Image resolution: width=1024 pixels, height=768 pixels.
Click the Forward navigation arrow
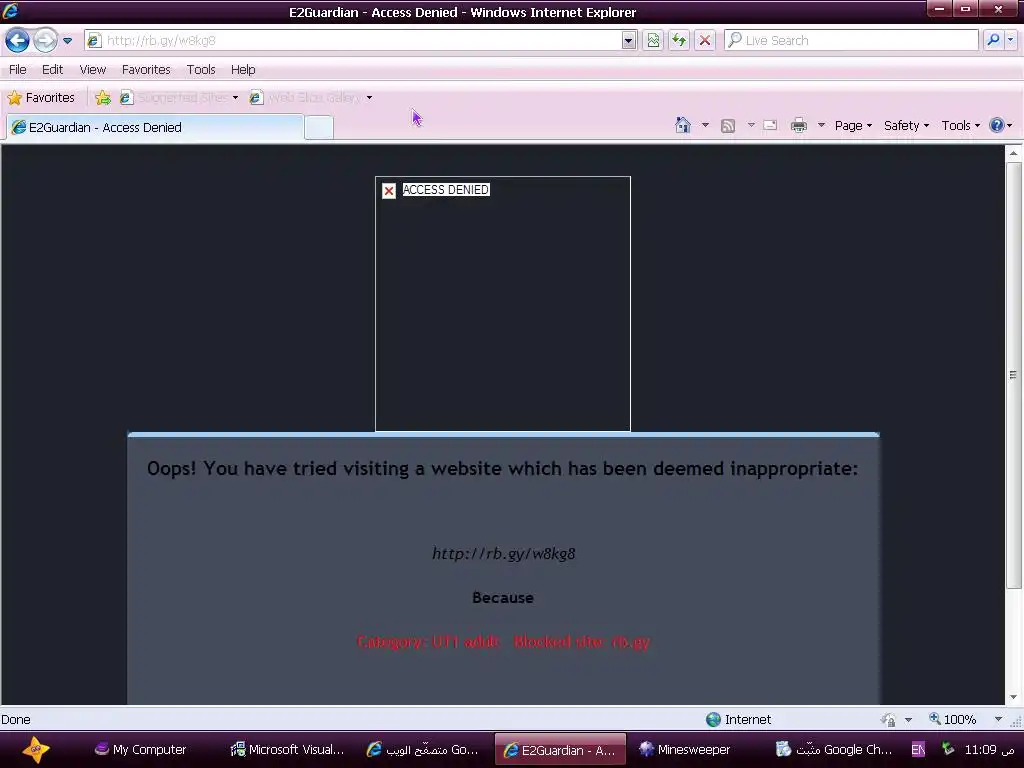pyautogui.click(x=45, y=40)
